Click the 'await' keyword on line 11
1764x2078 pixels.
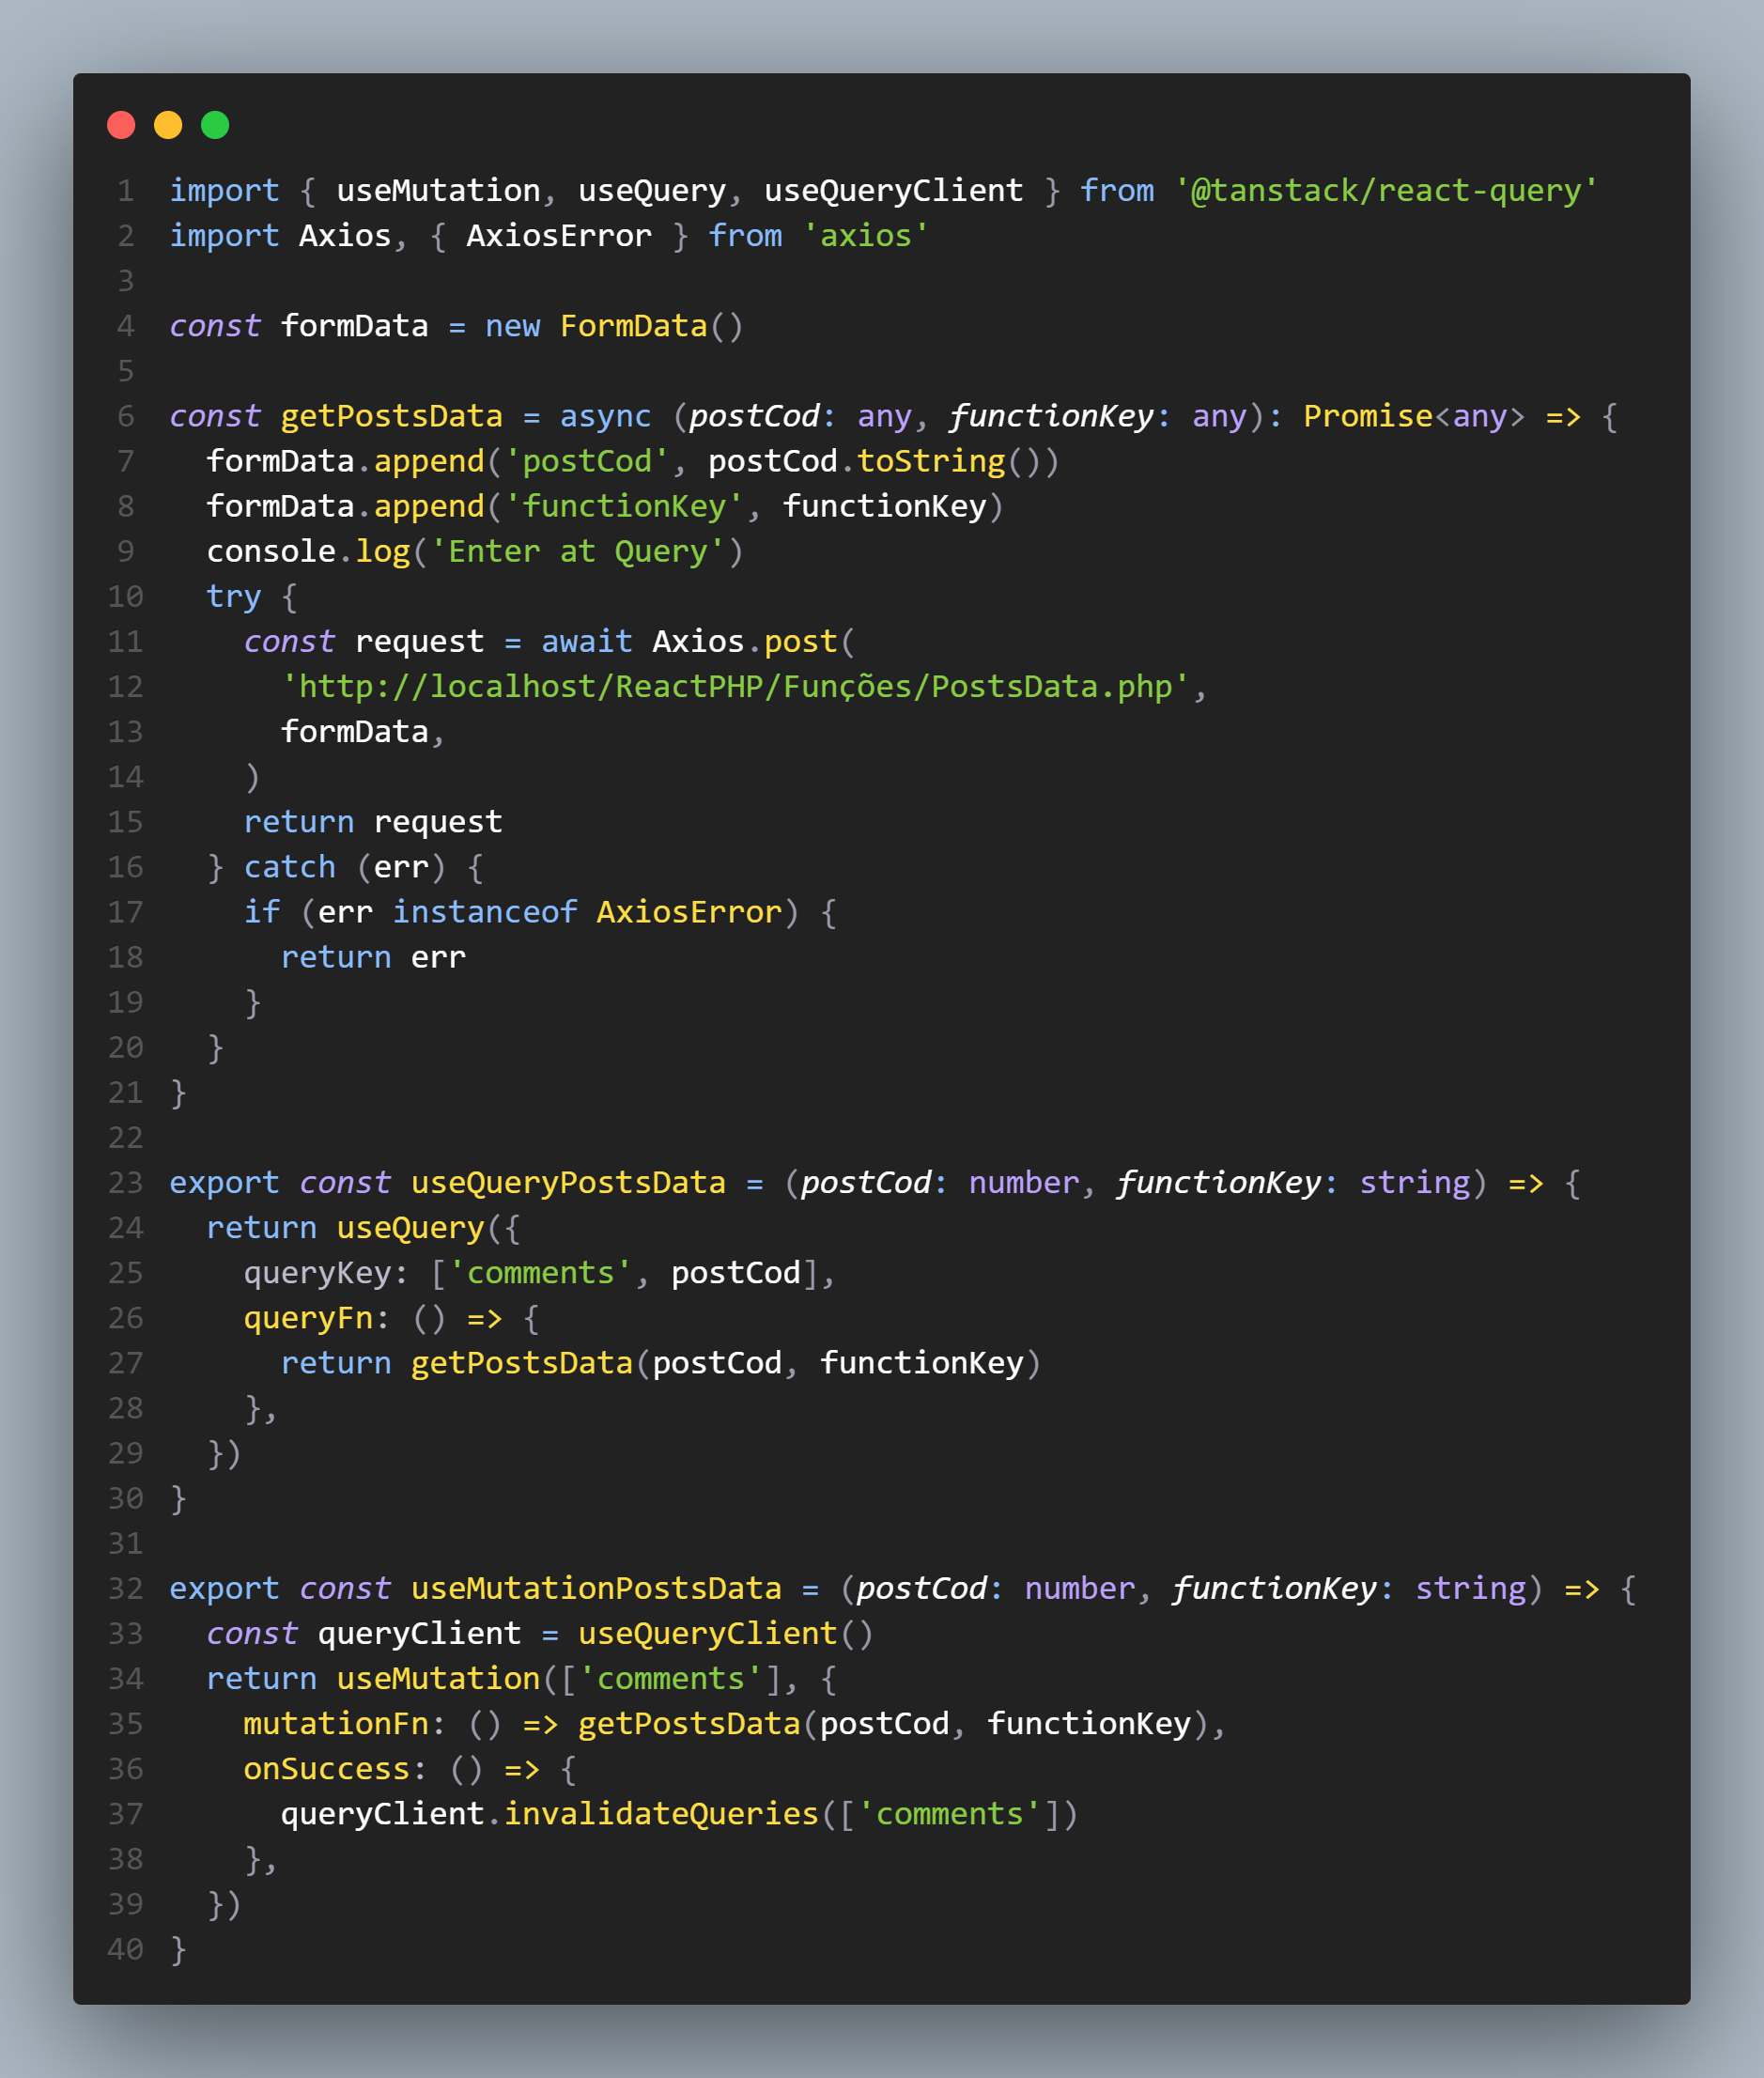point(587,641)
